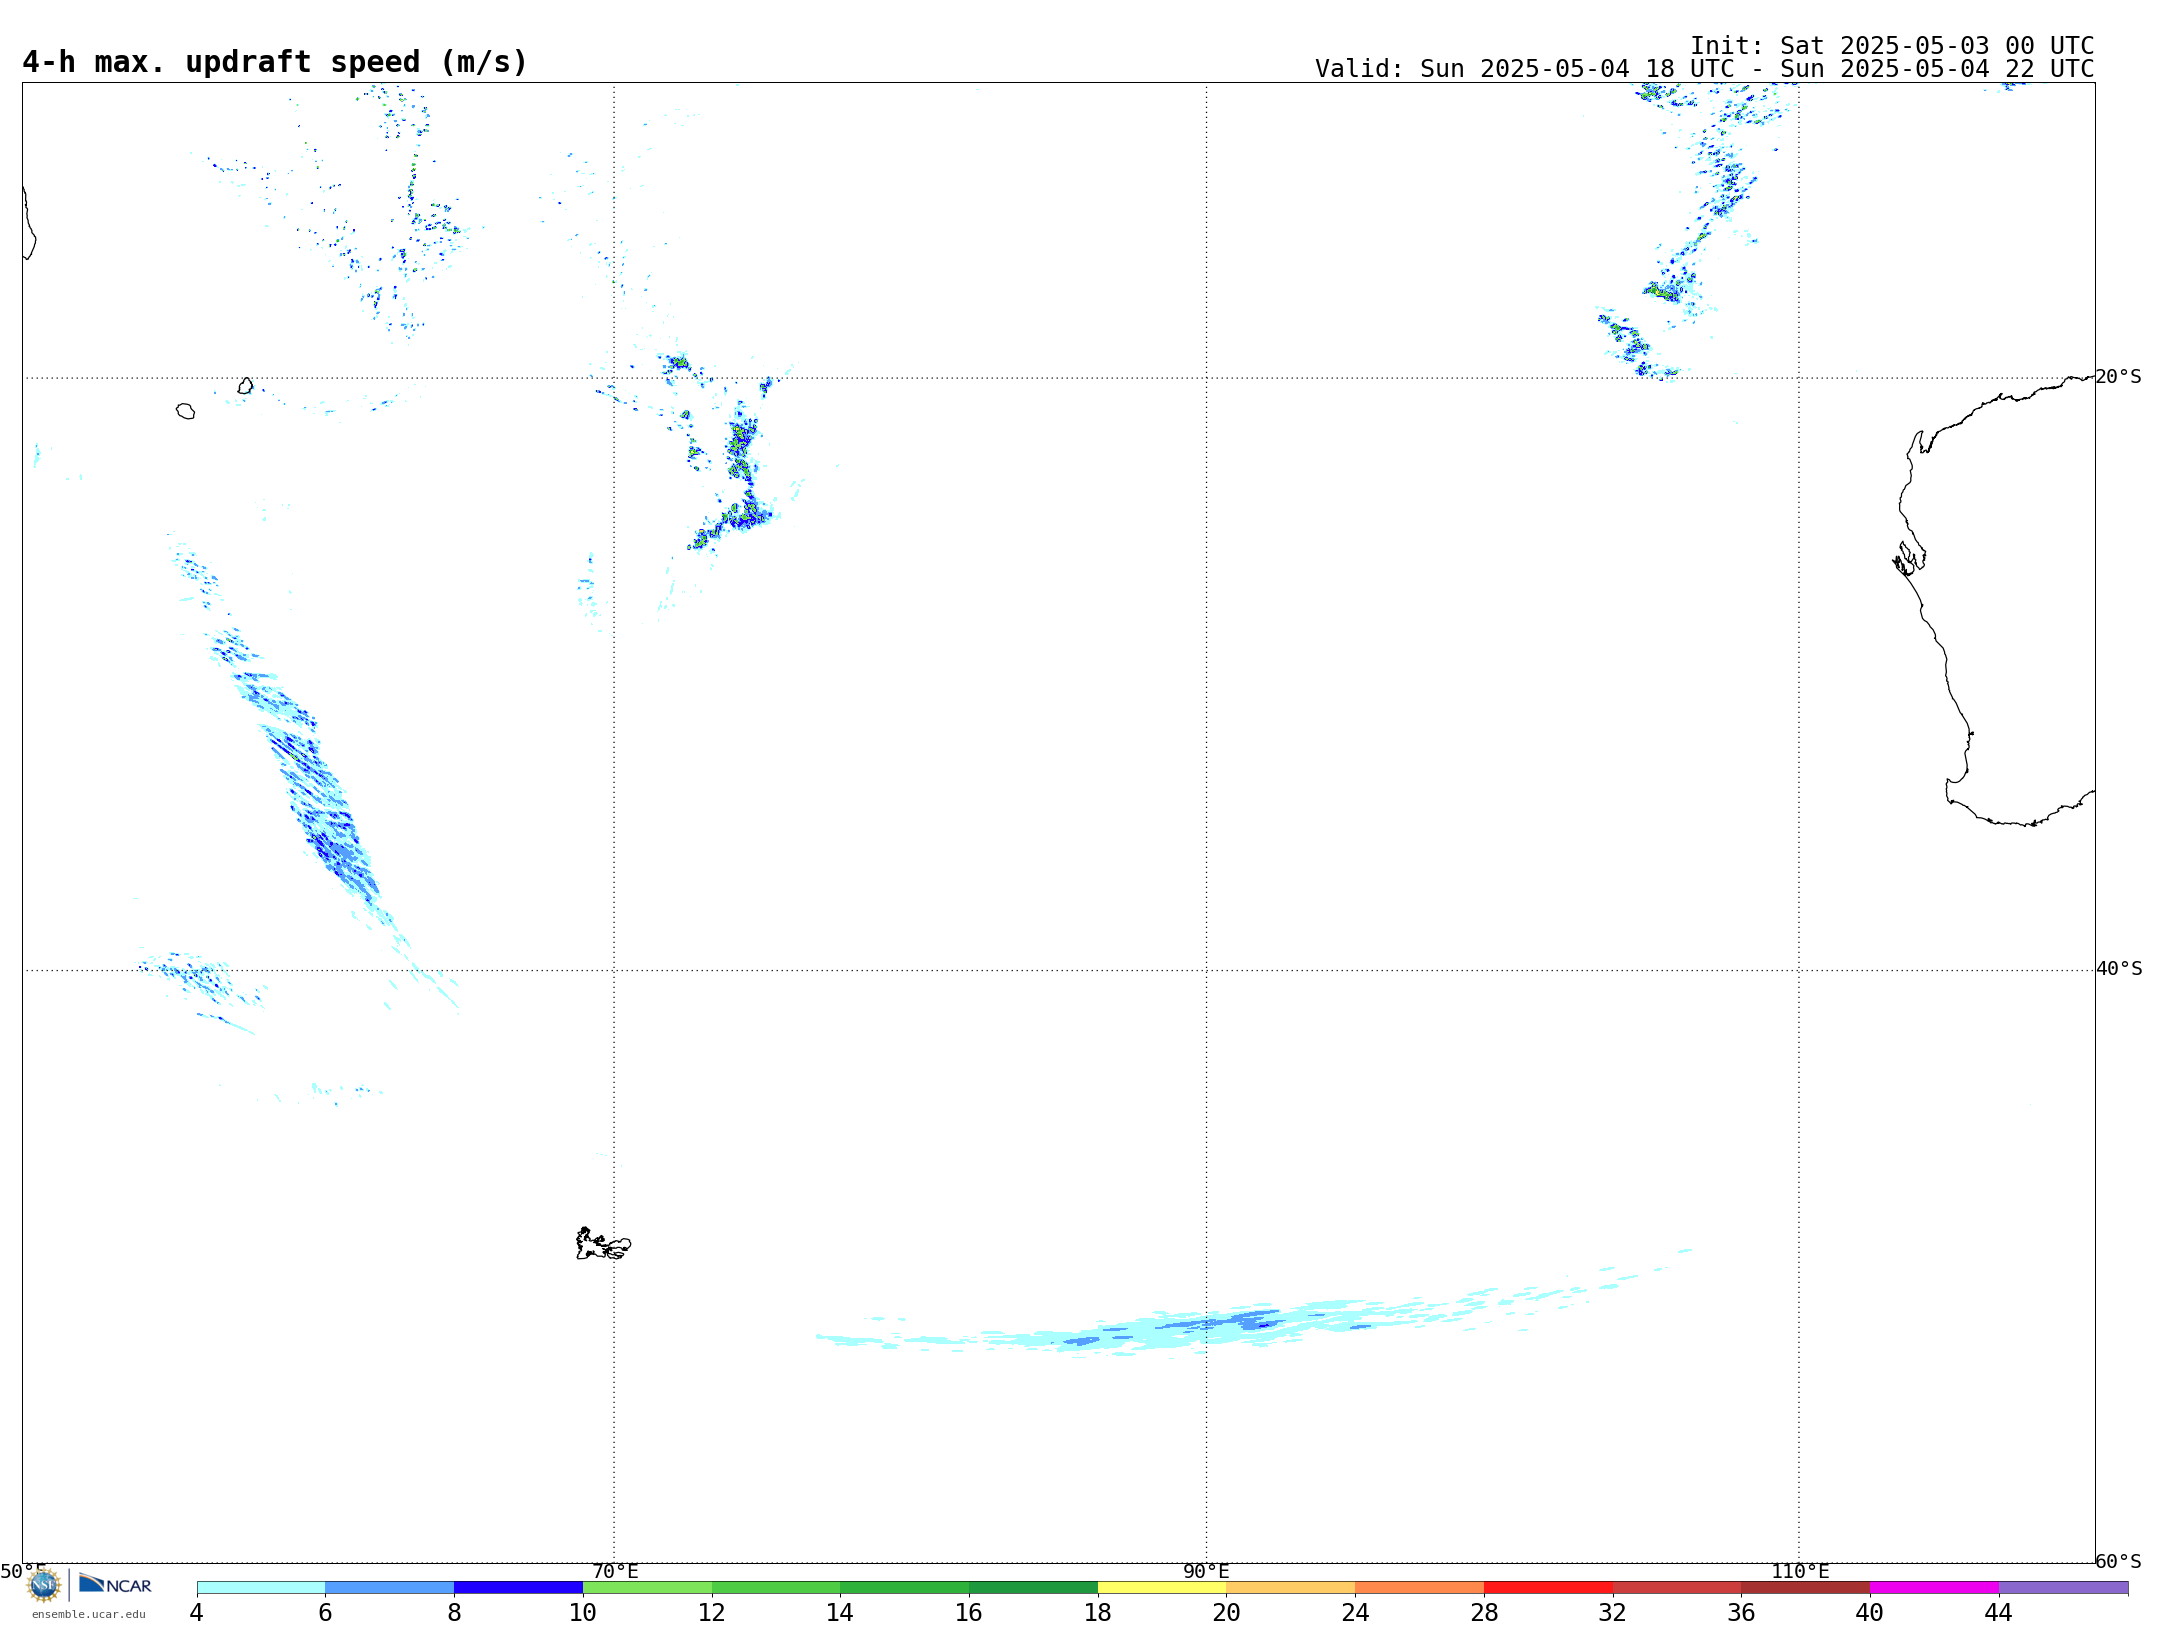Click the Valid: Sun 2025-05-04 time range text
This screenshot has width=2160, height=1626.
(x=1705, y=69)
